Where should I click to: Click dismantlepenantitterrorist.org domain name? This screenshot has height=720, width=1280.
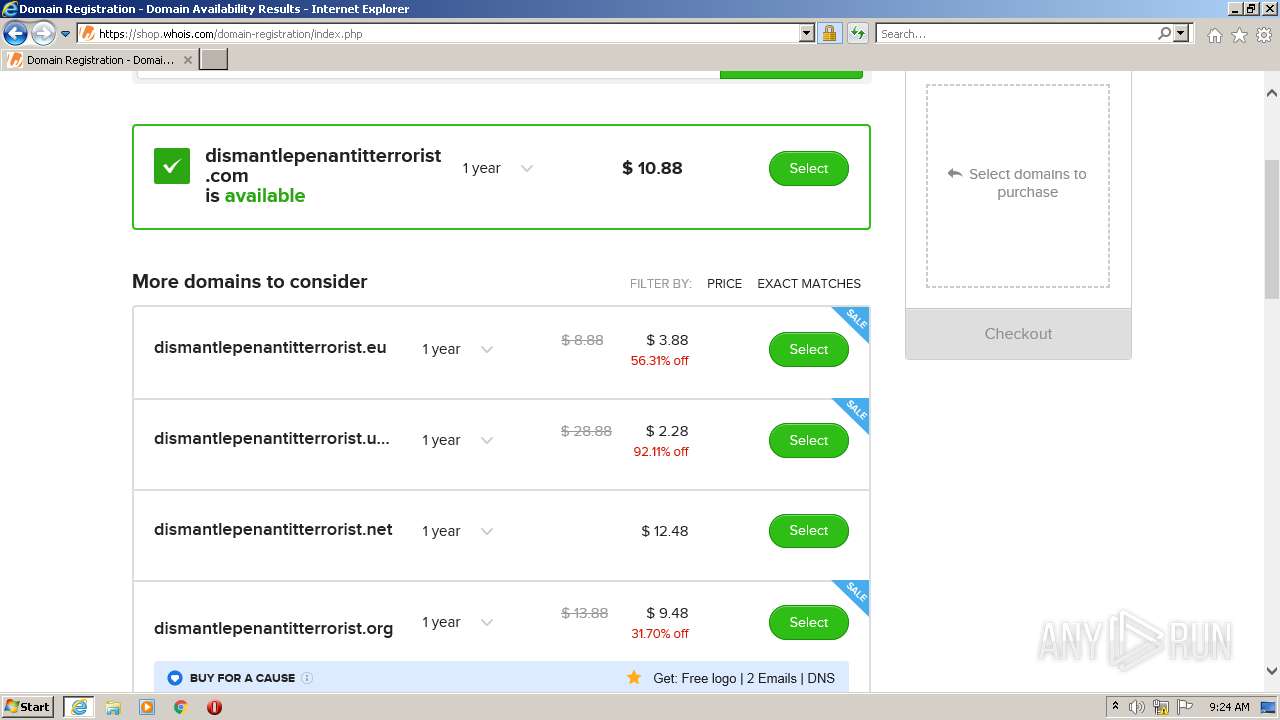(273, 628)
